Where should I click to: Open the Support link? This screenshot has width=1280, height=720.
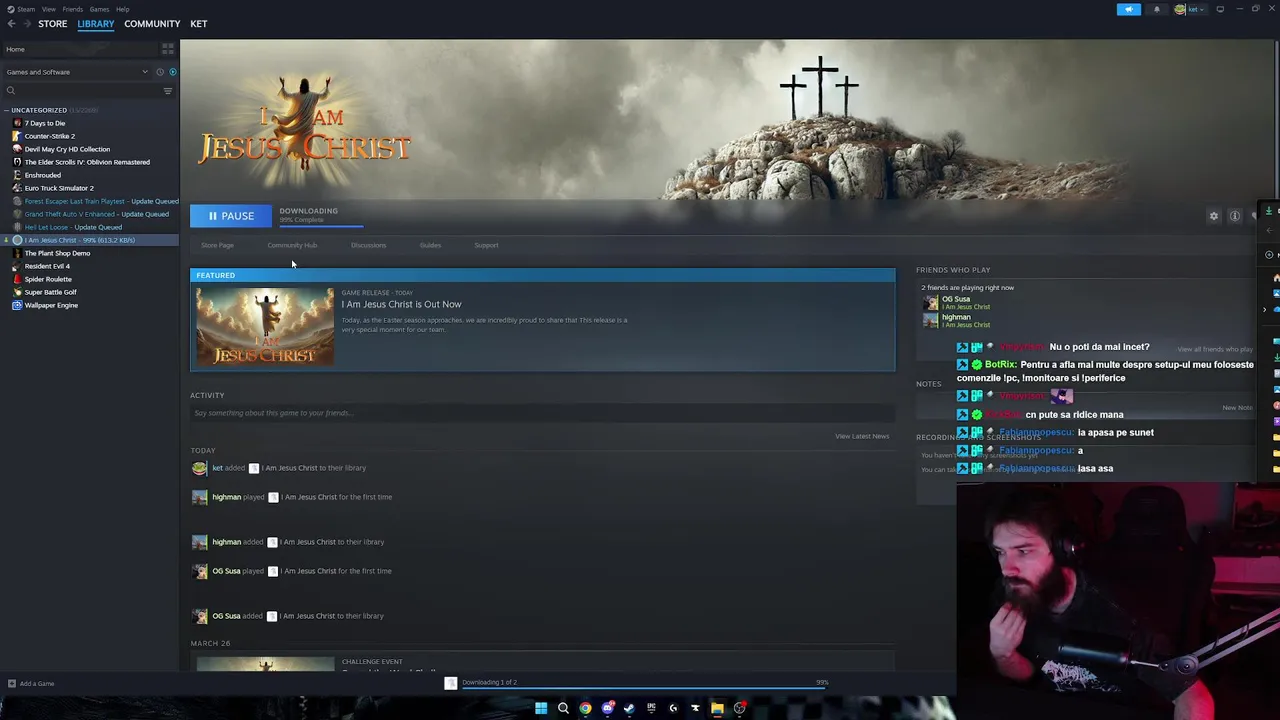pyautogui.click(x=486, y=245)
